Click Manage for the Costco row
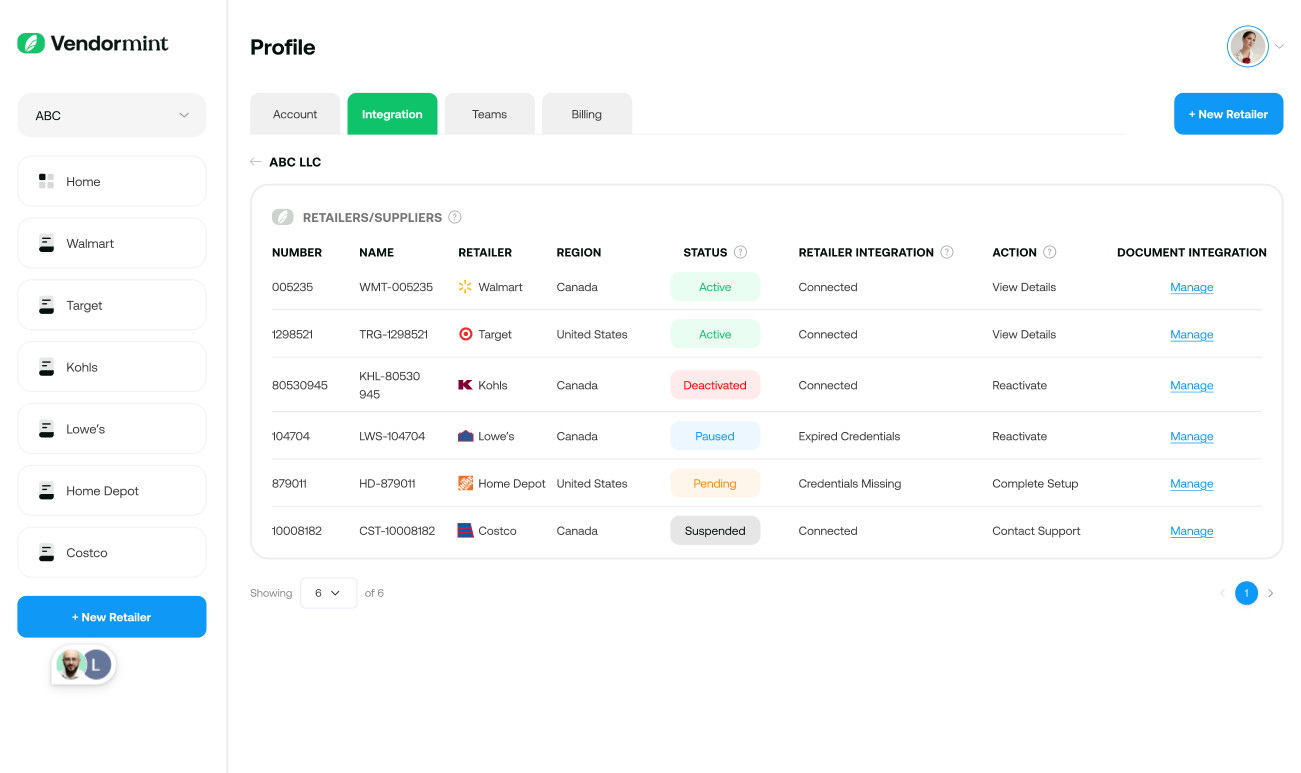This screenshot has height=773, width=1301. (1192, 531)
